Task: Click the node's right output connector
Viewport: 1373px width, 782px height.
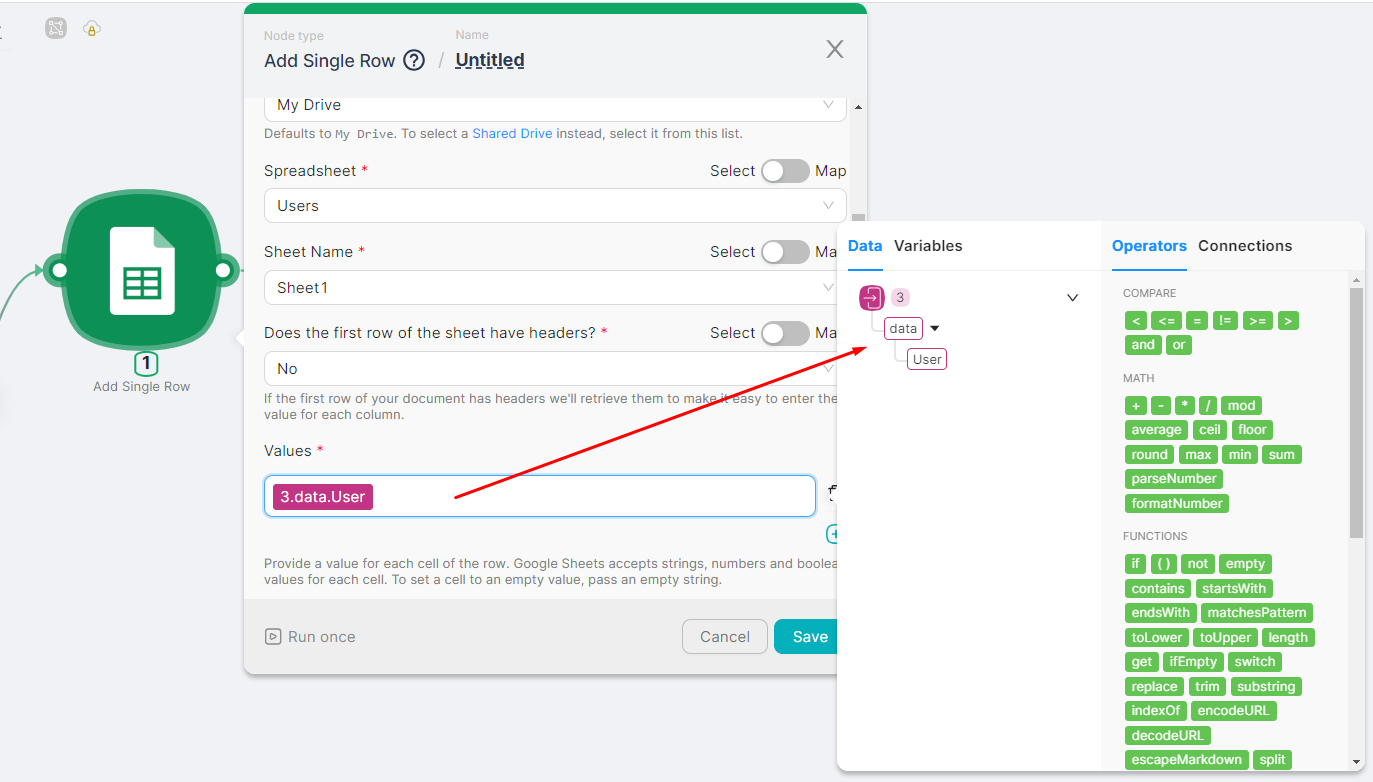Action: click(224, 270)
